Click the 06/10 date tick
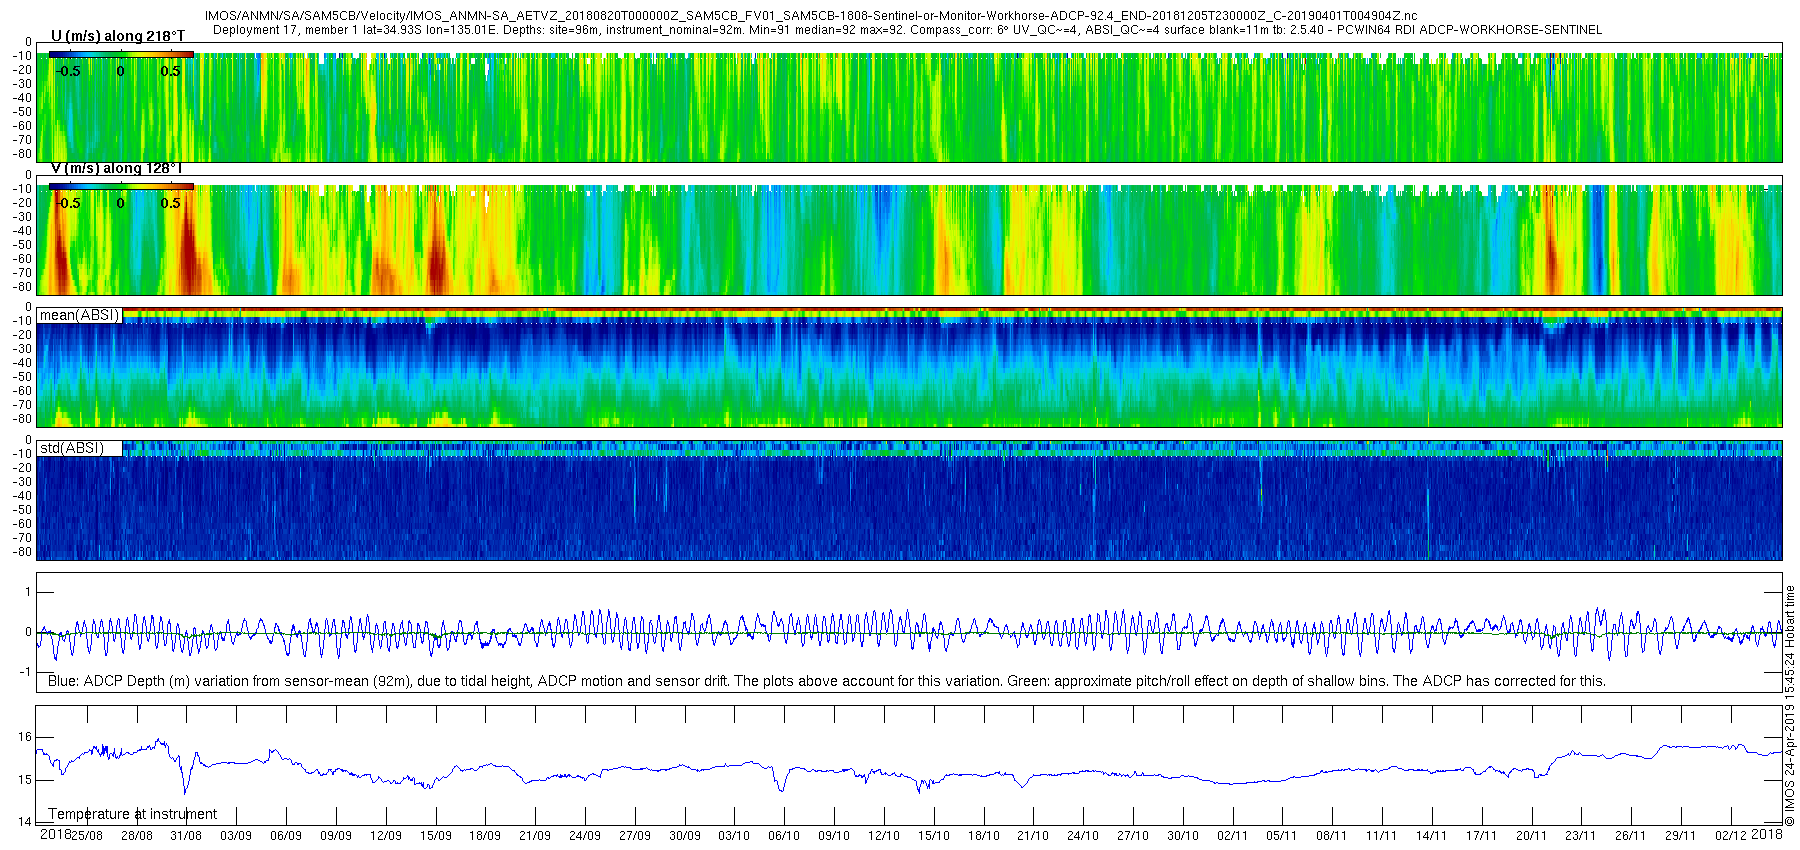 coord(784,836)
